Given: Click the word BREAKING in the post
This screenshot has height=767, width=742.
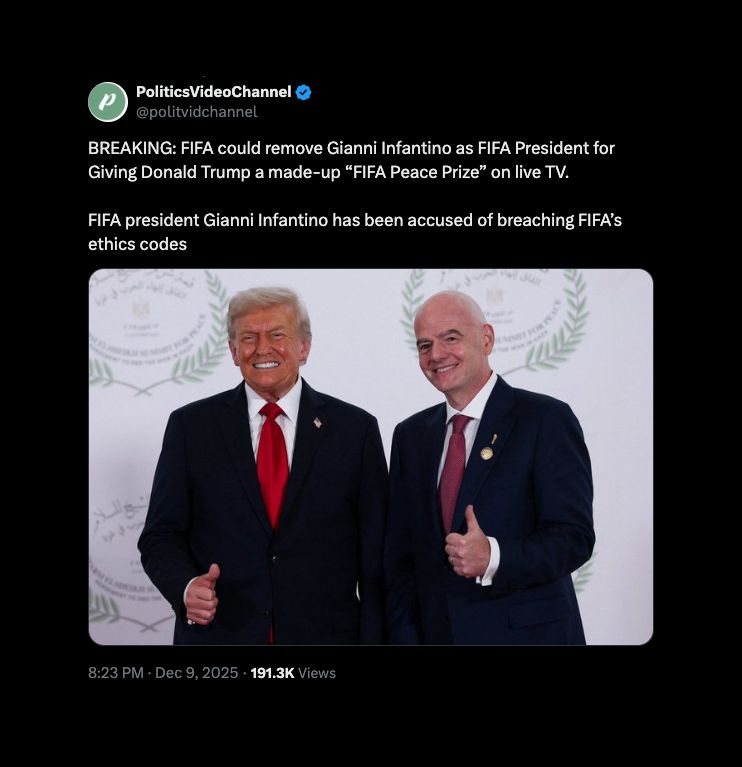Looking at the screenshot, I should (x=132, y=148).
